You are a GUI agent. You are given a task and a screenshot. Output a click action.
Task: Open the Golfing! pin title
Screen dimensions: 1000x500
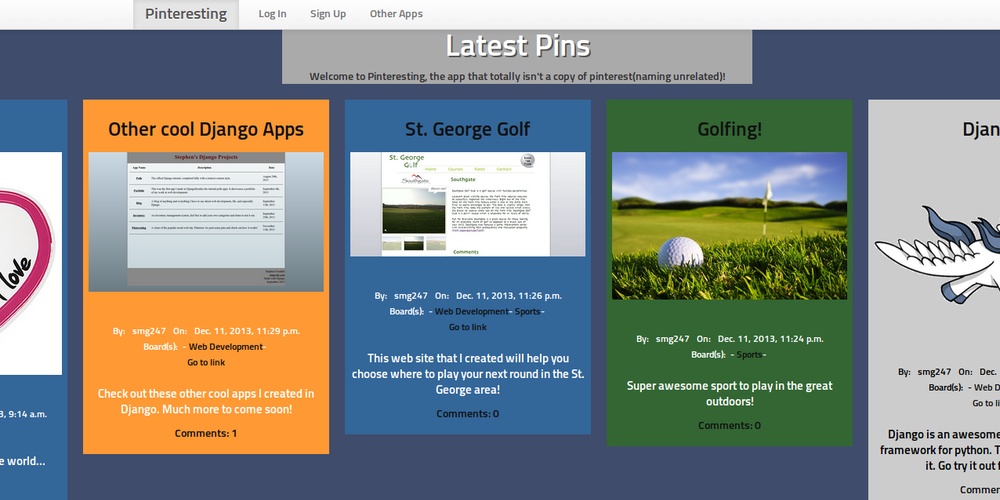729,129
